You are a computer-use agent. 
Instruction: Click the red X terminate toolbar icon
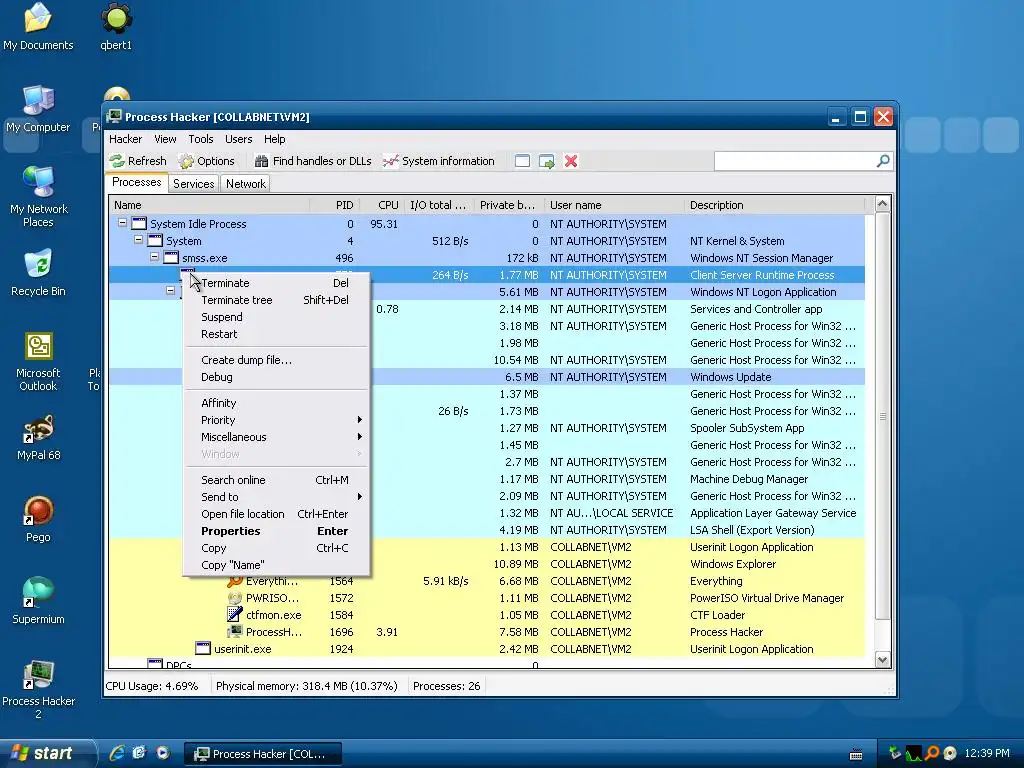coord(571,161)
